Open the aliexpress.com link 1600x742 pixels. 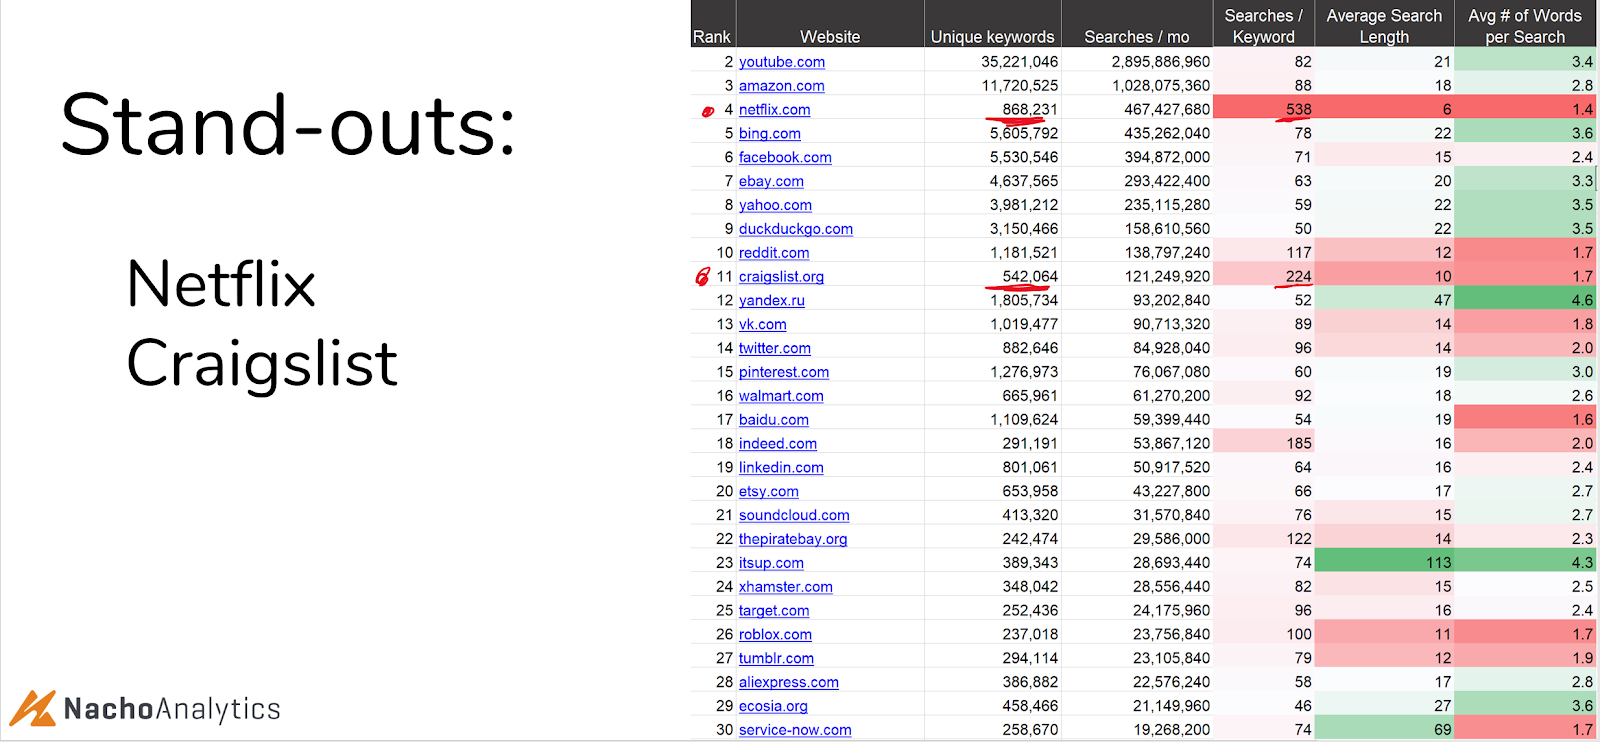789,683
